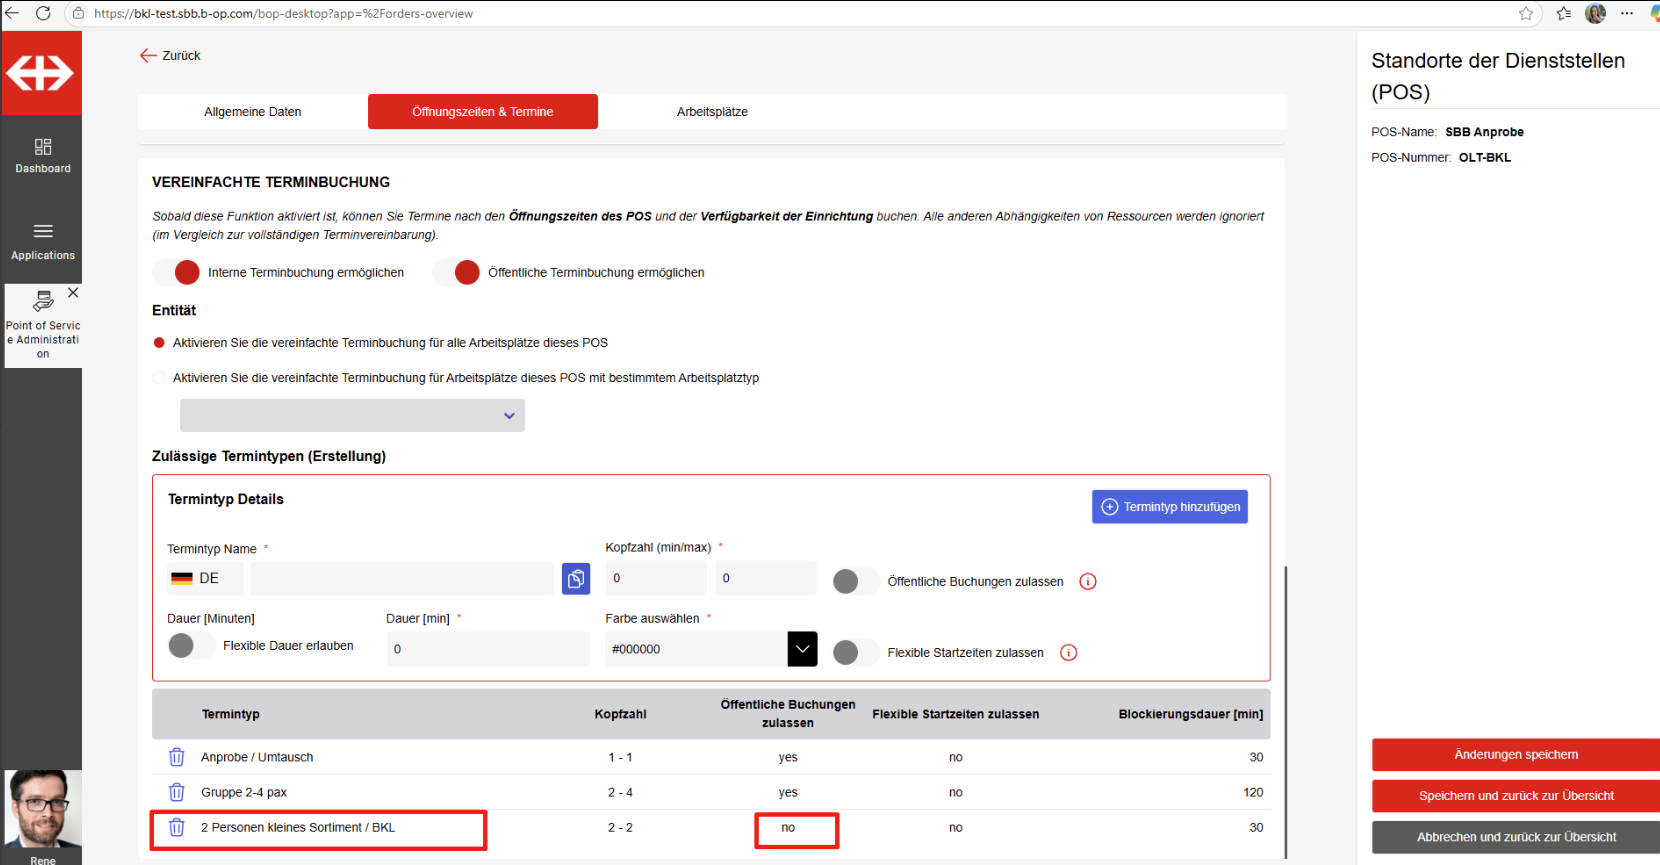Delete the Anprobe / Umtausch appointment type
Image resolution: width=1660 pixels, height=865 pixels.
177,757
